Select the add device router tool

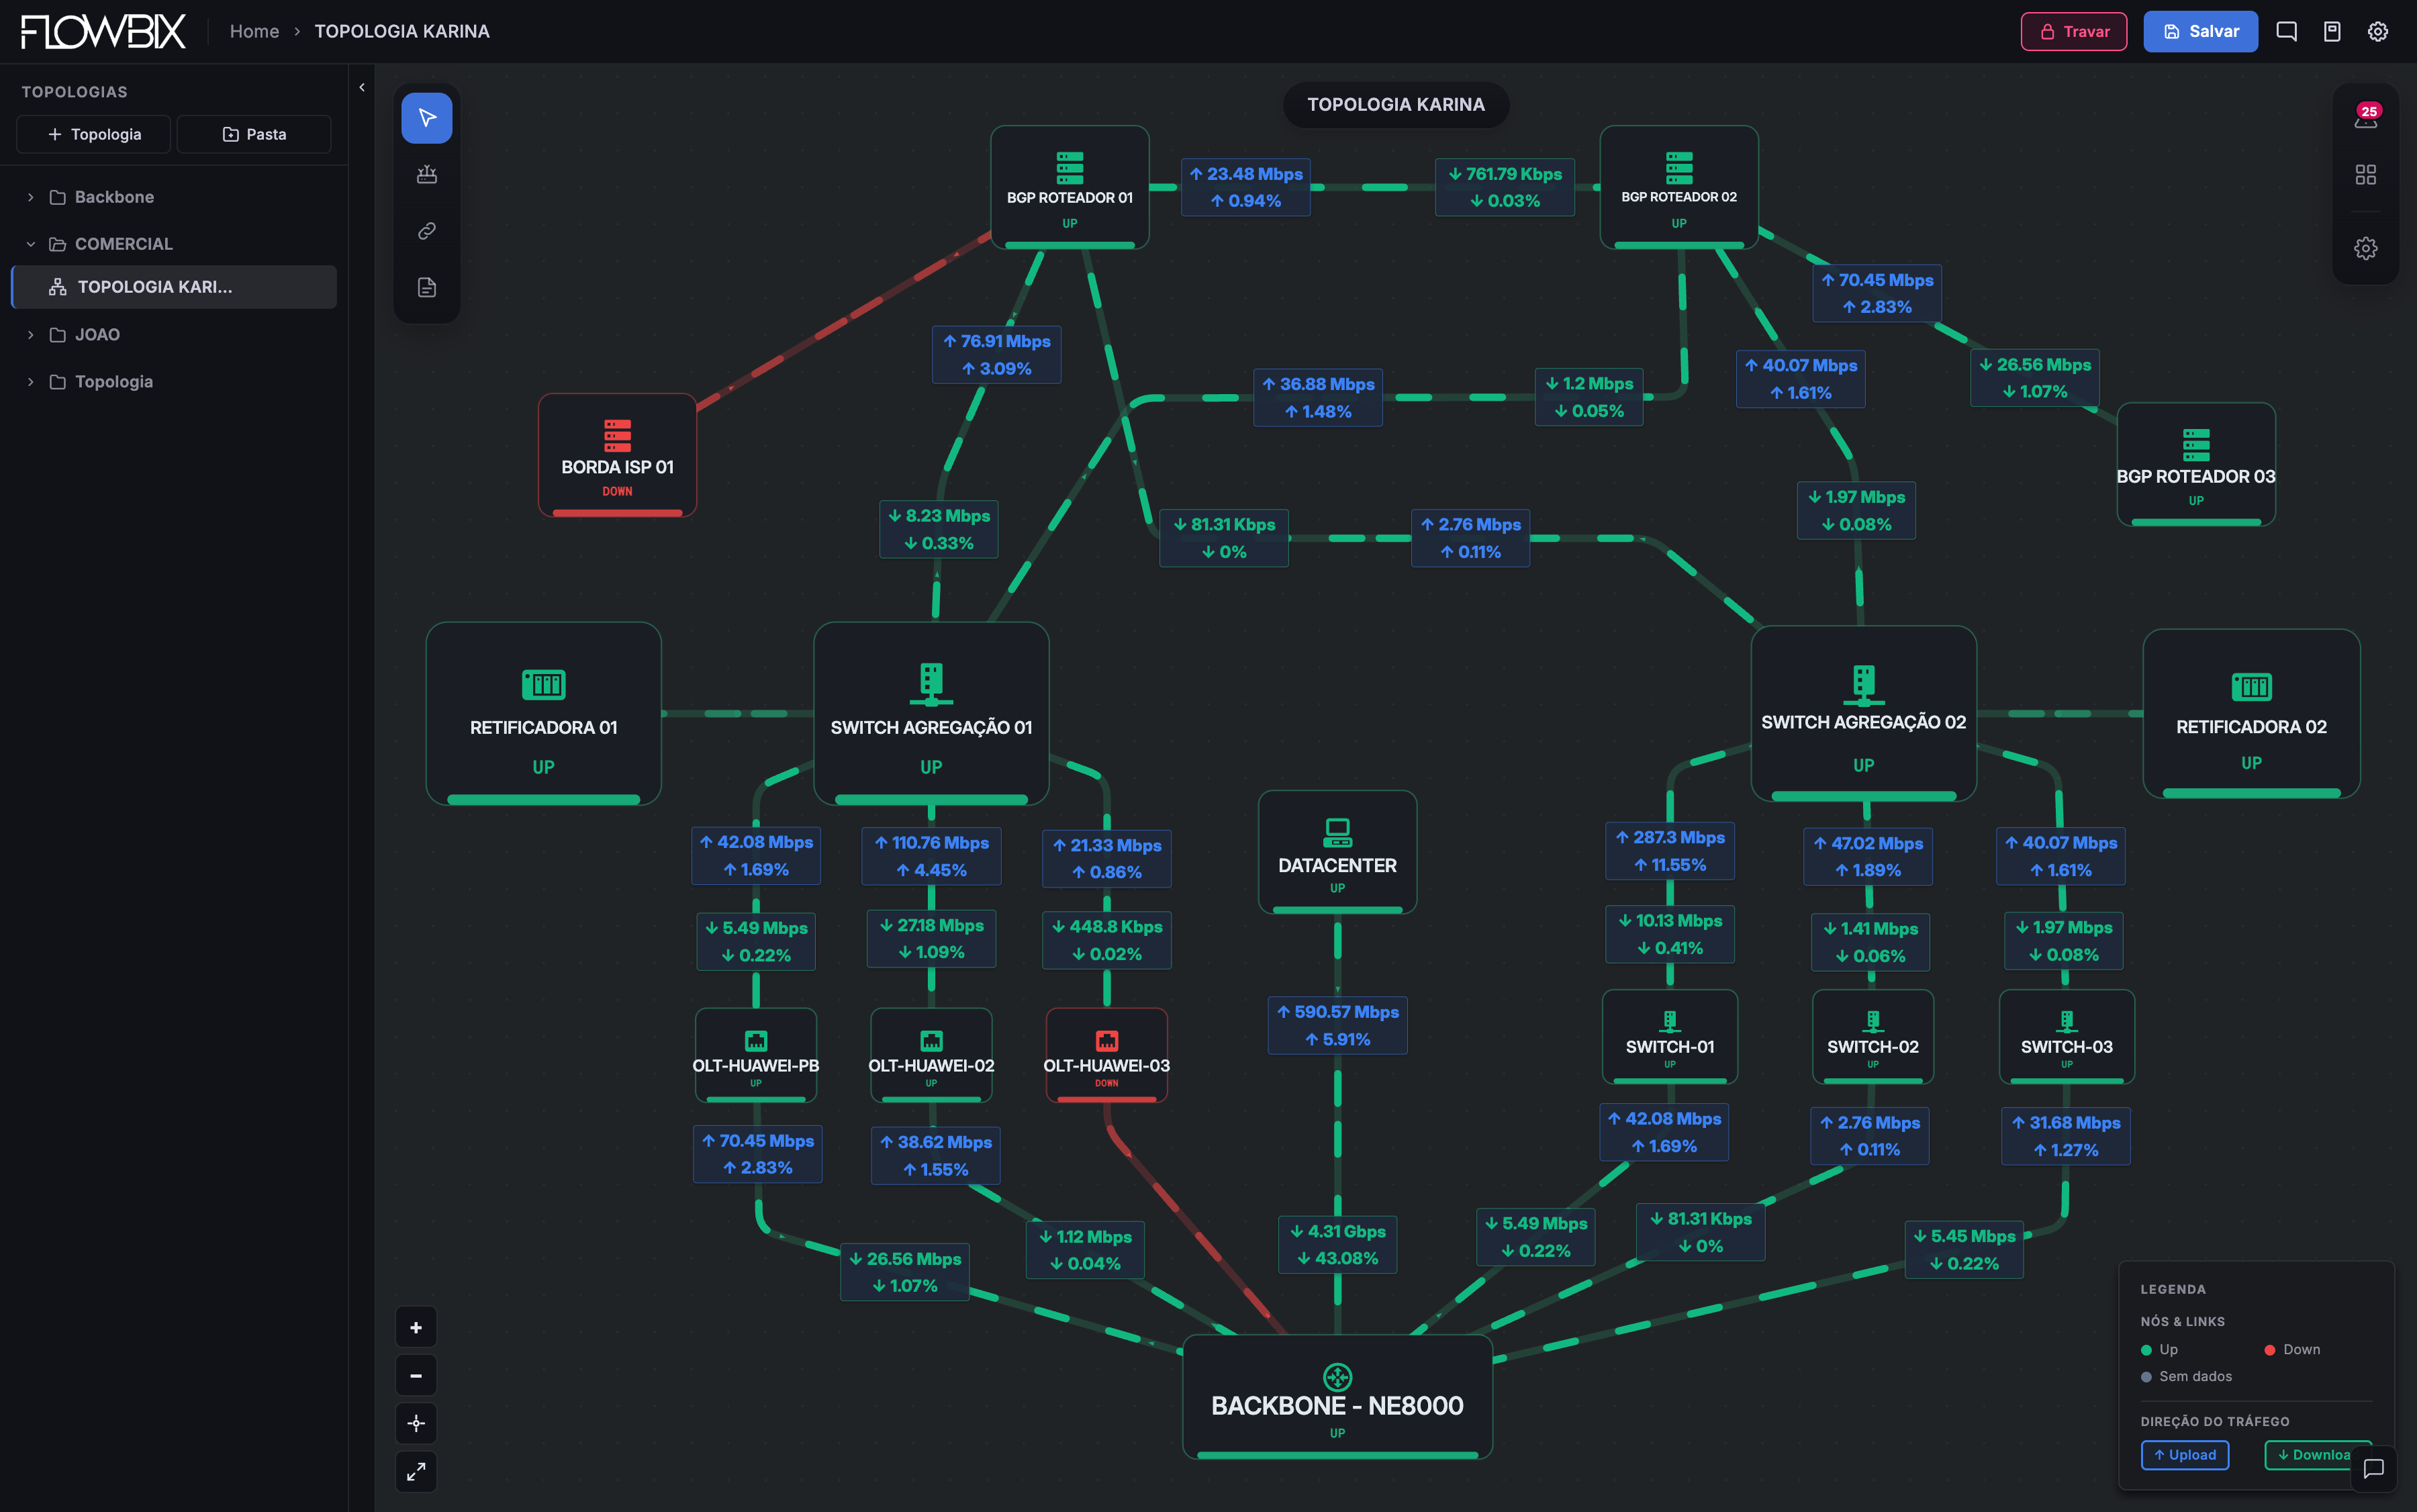(427, 175)
